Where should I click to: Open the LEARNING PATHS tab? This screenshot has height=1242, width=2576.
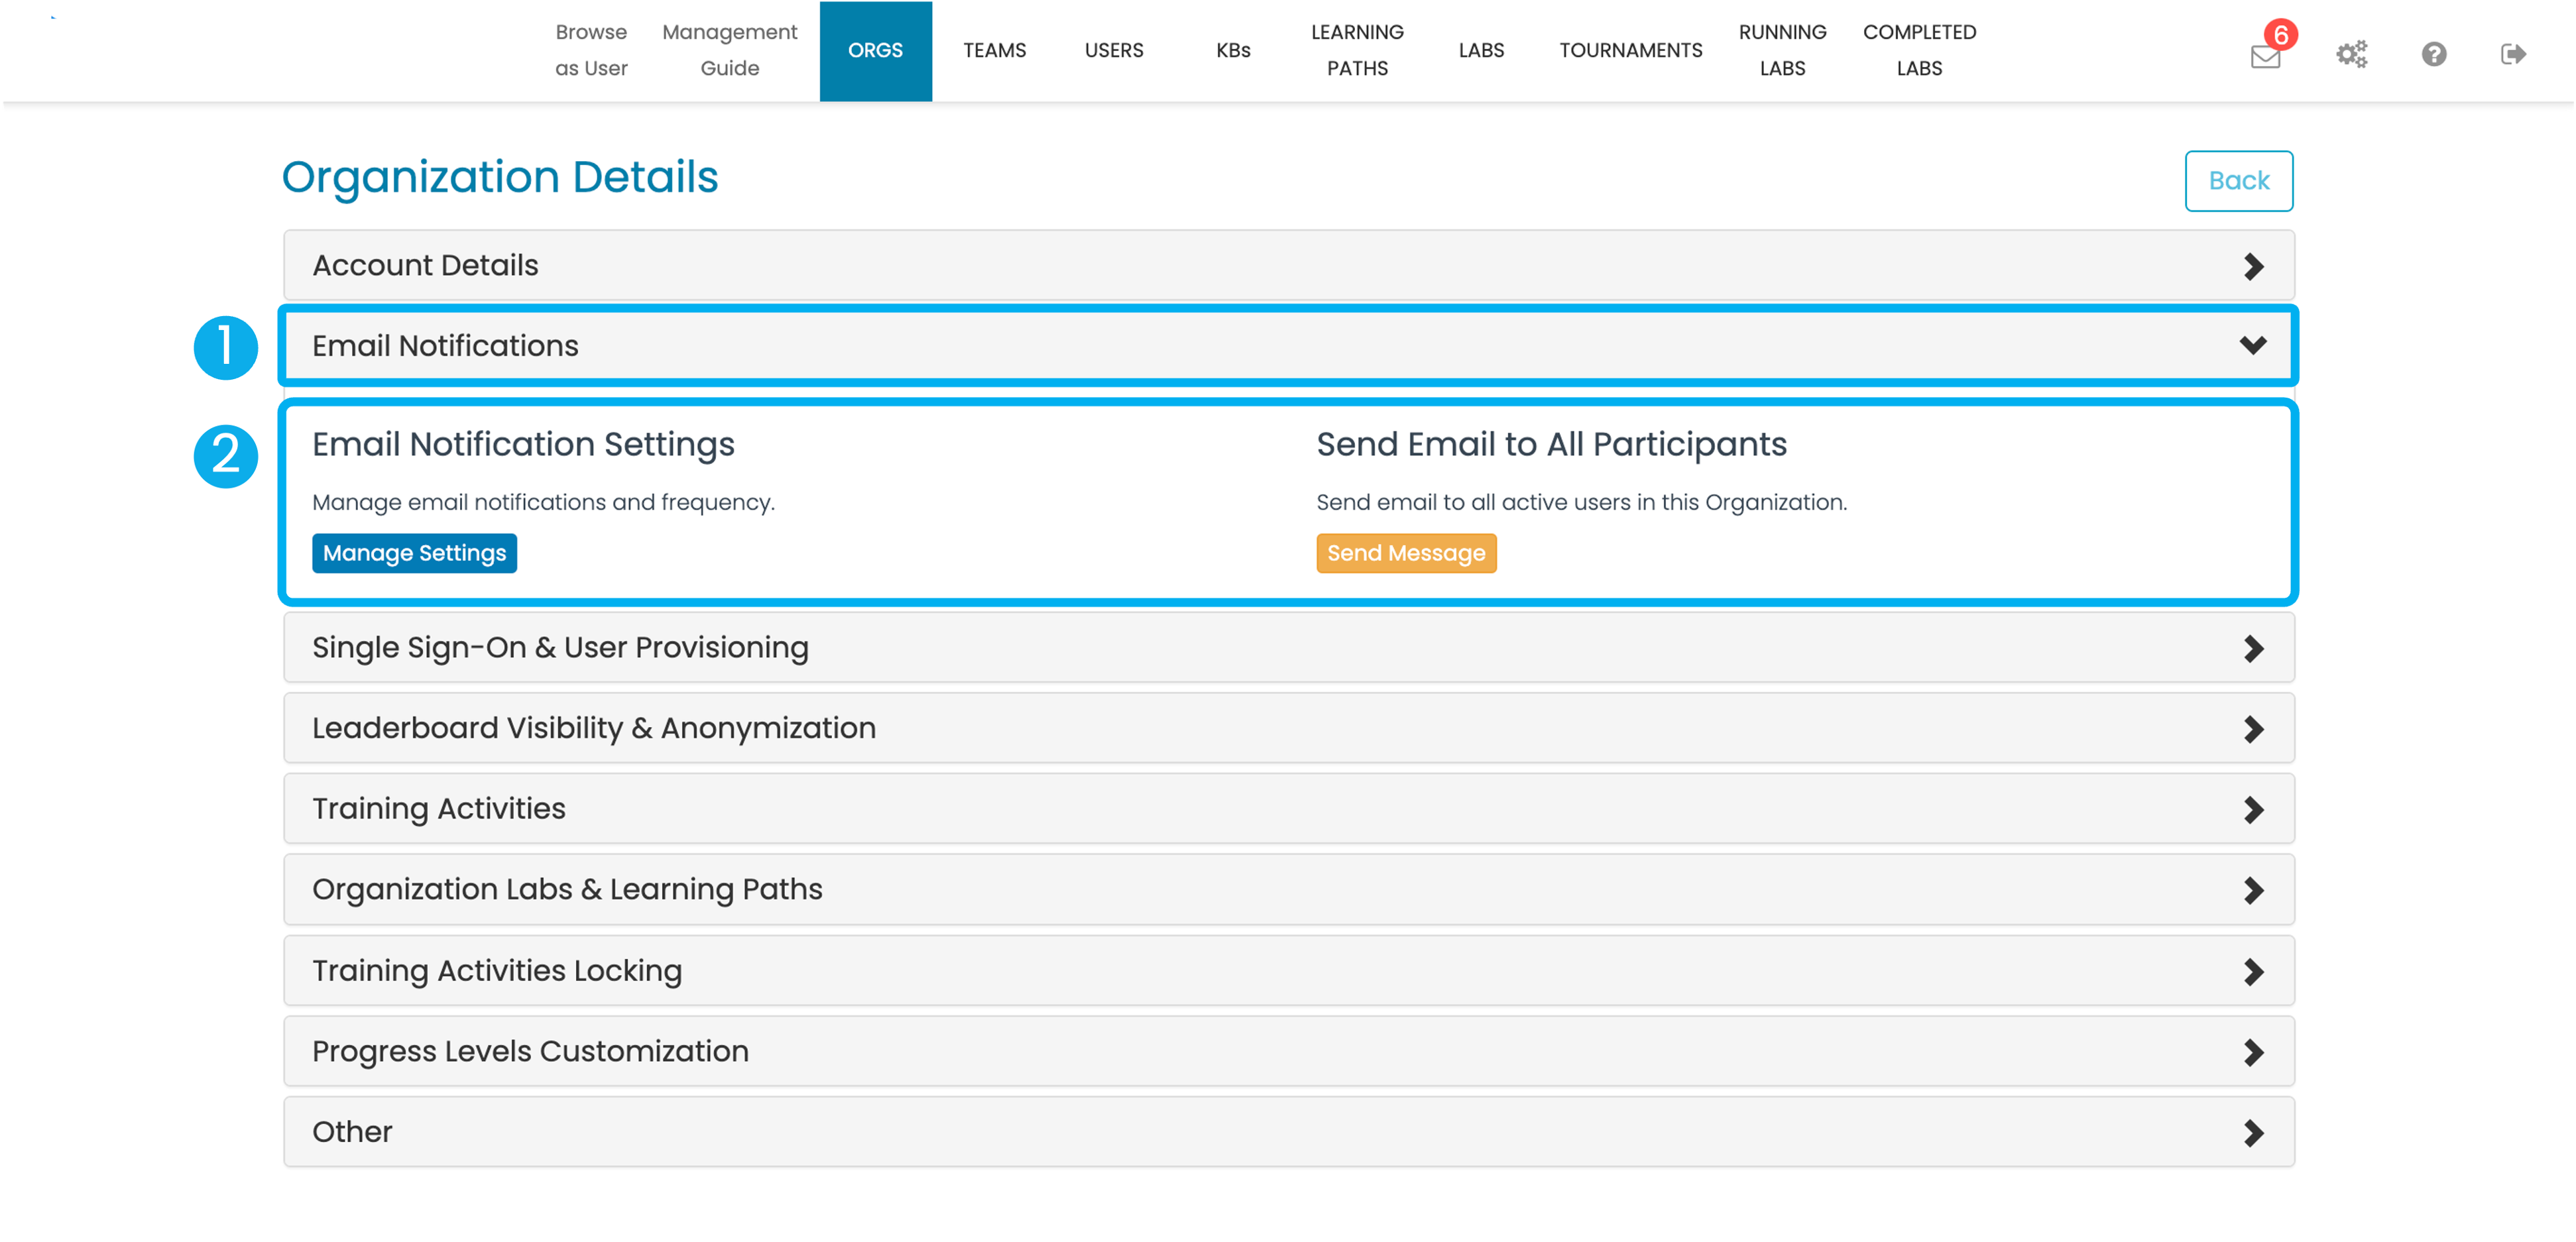1357,50
